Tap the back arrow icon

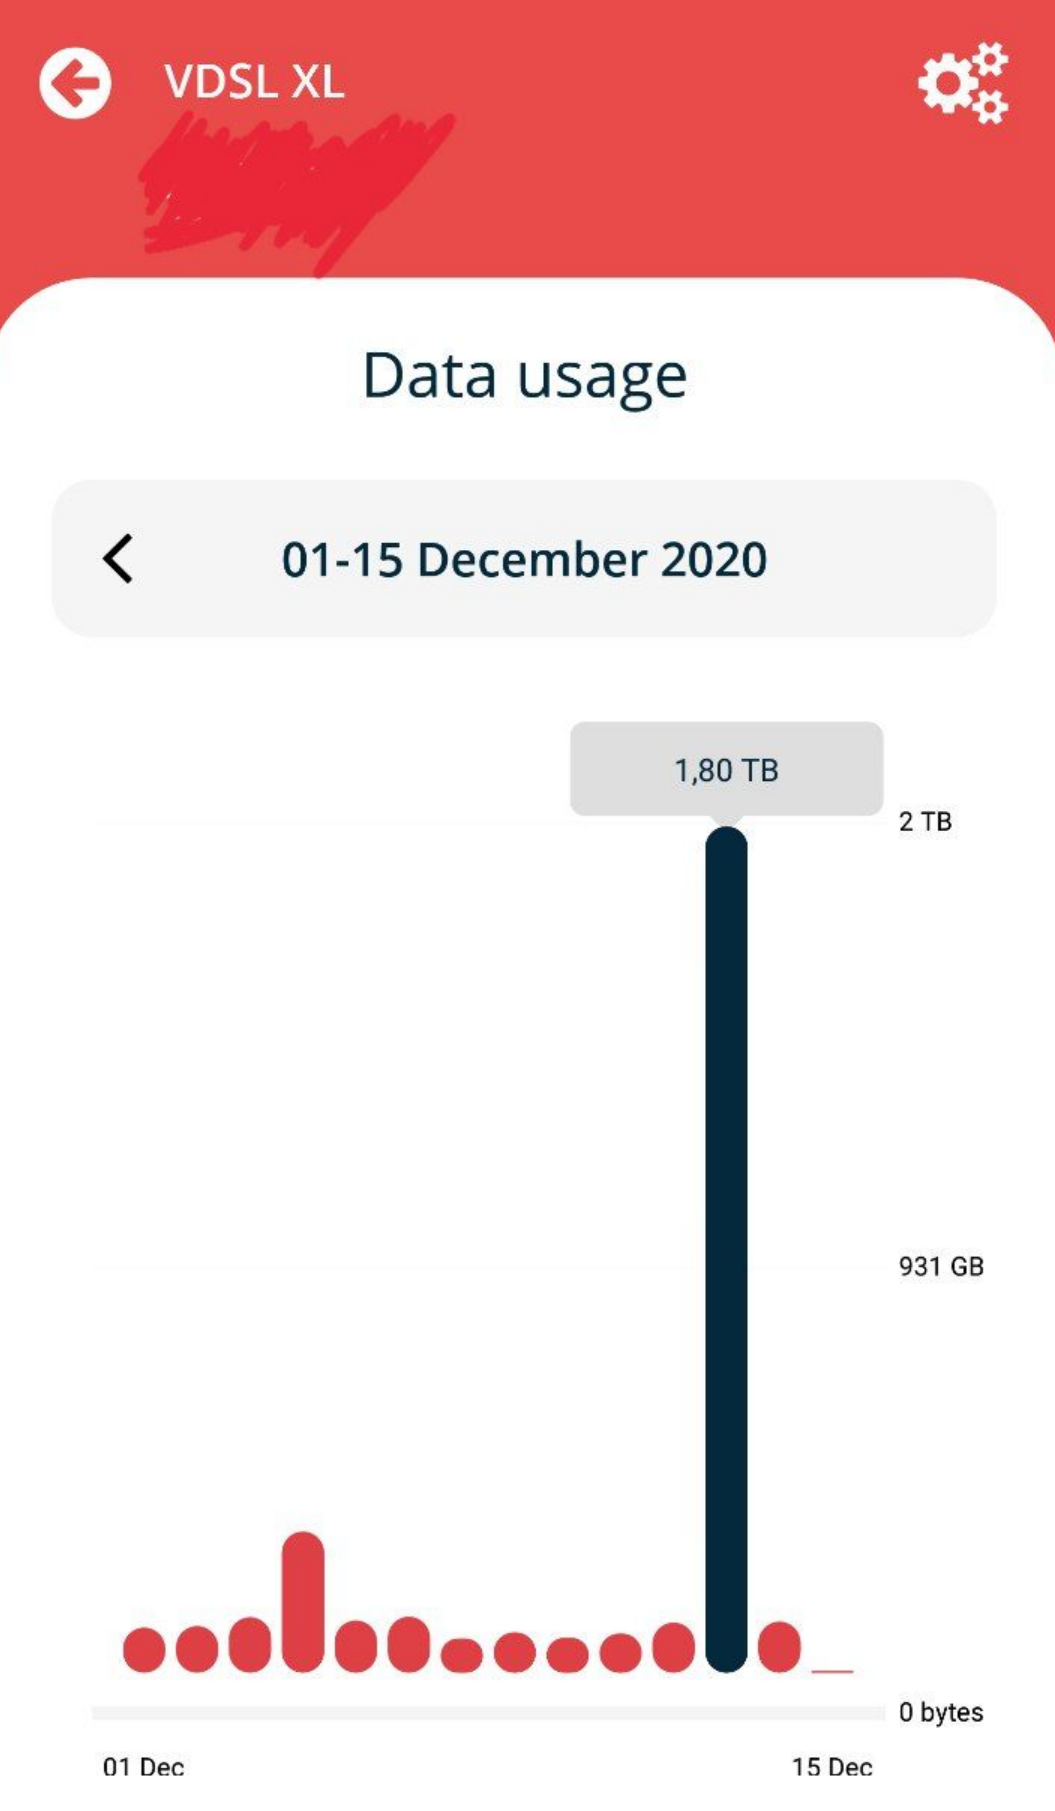[x=75, y=83]
